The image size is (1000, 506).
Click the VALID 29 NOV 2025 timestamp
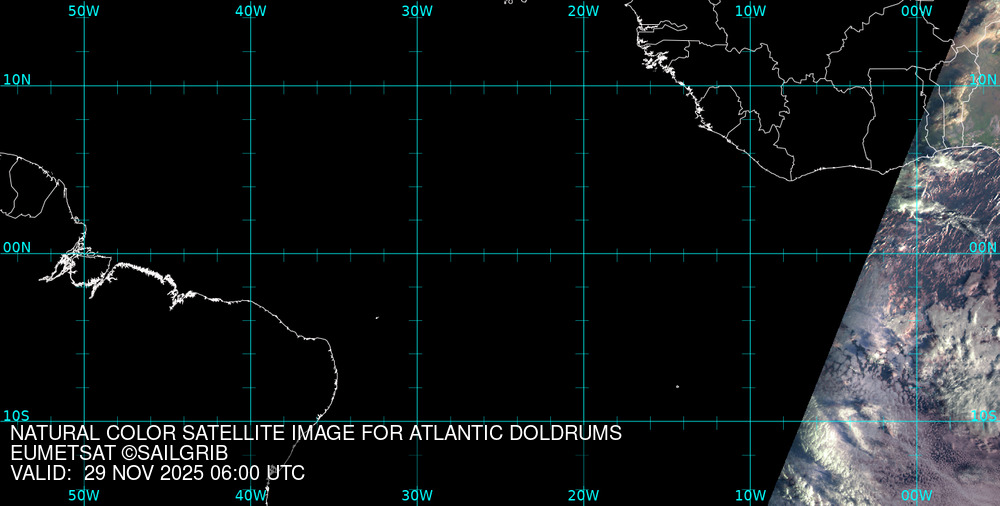pyautogui.click(x=157, y=473)
